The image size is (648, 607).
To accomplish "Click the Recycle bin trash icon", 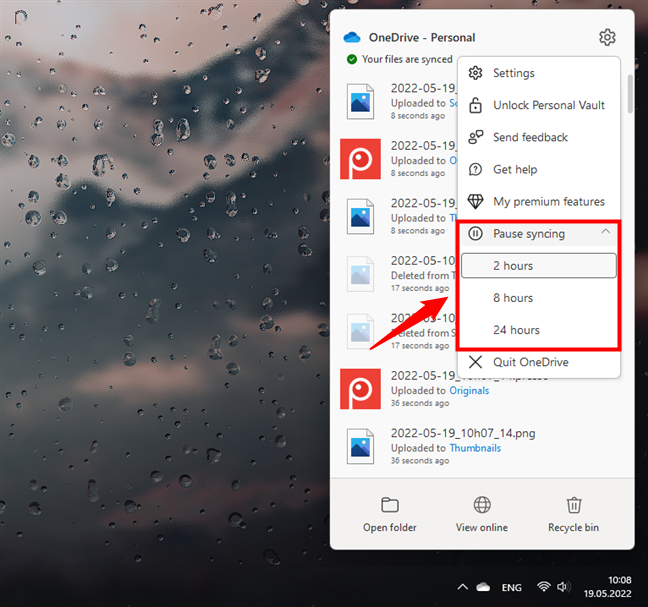I will (x=574, y=505).
